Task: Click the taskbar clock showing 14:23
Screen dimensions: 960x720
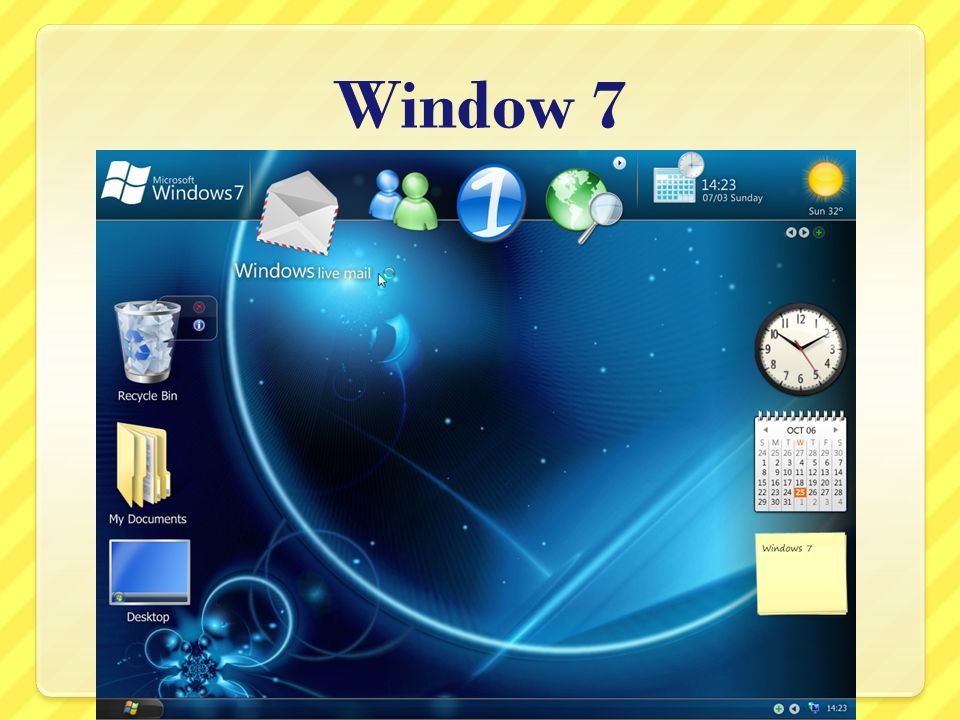Action: [836, 708]
